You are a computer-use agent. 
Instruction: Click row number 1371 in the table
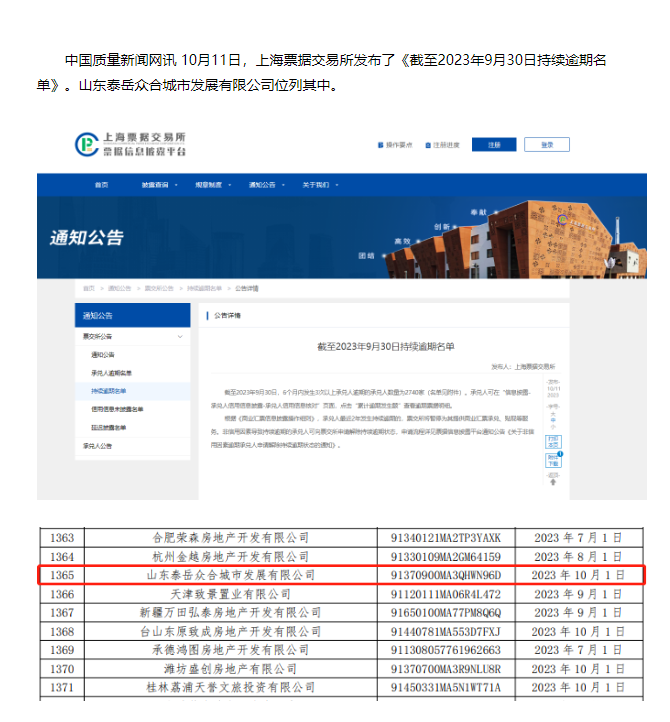62,687
